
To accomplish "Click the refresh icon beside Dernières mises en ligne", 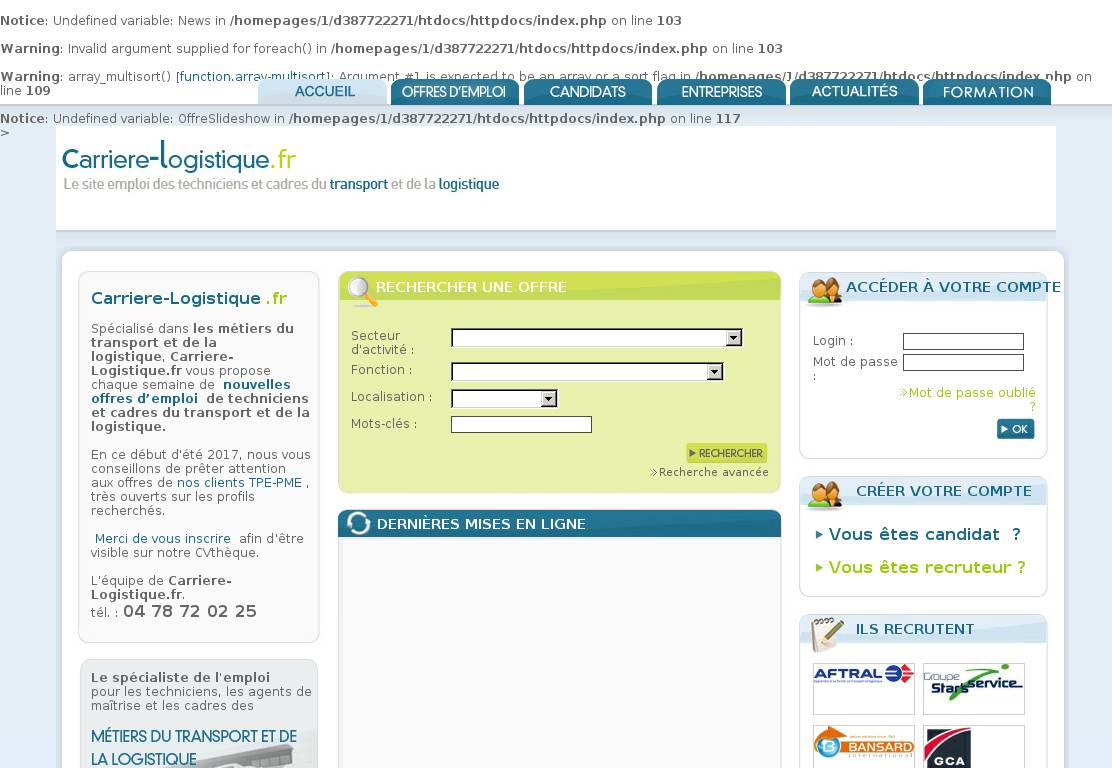I will 358,524.
